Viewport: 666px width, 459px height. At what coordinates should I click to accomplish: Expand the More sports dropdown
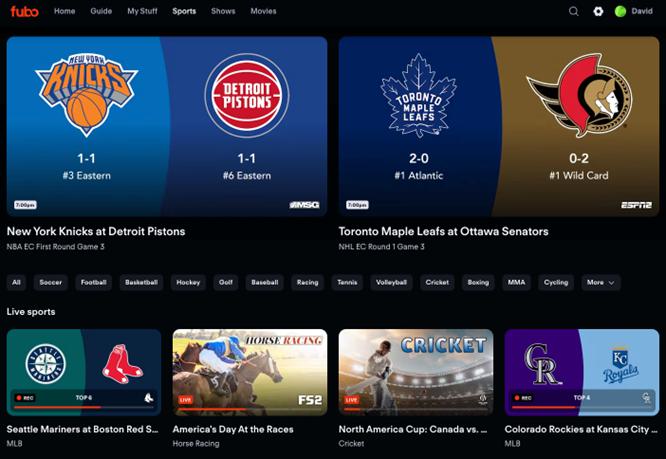(x=601, y=282)
